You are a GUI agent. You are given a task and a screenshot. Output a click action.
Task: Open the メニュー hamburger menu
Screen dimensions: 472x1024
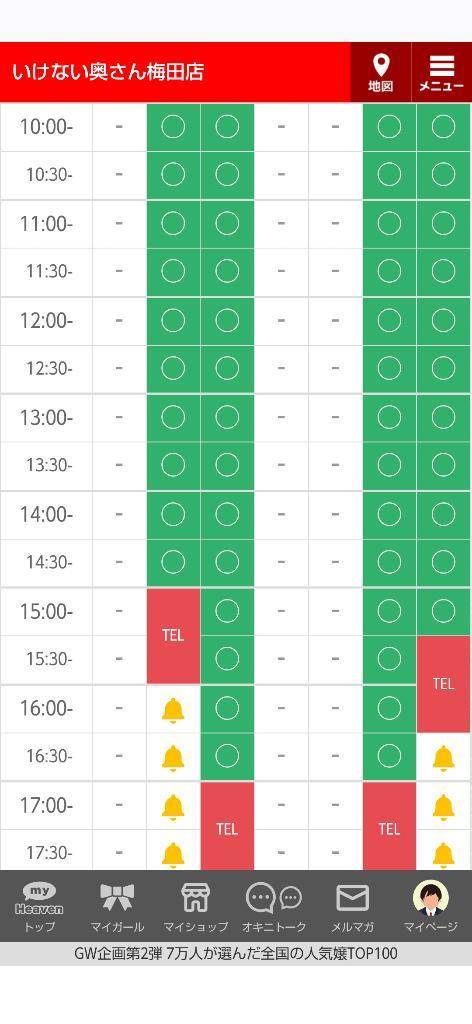[442, 72]
